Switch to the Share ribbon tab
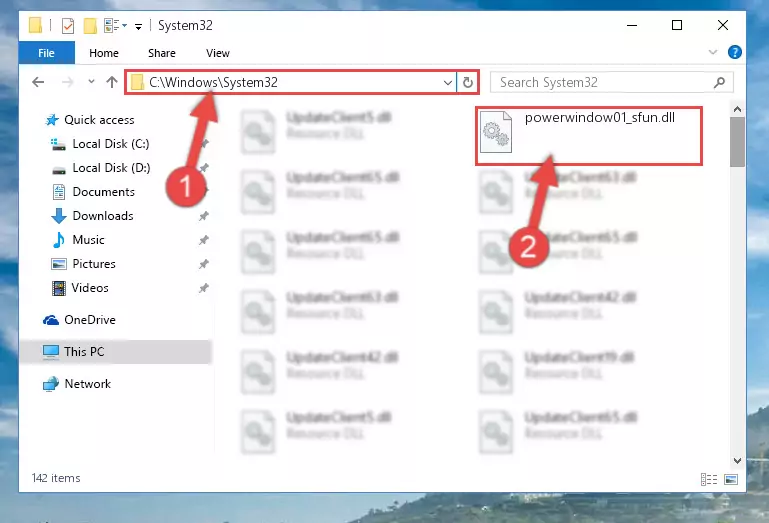 coord(162,53)
